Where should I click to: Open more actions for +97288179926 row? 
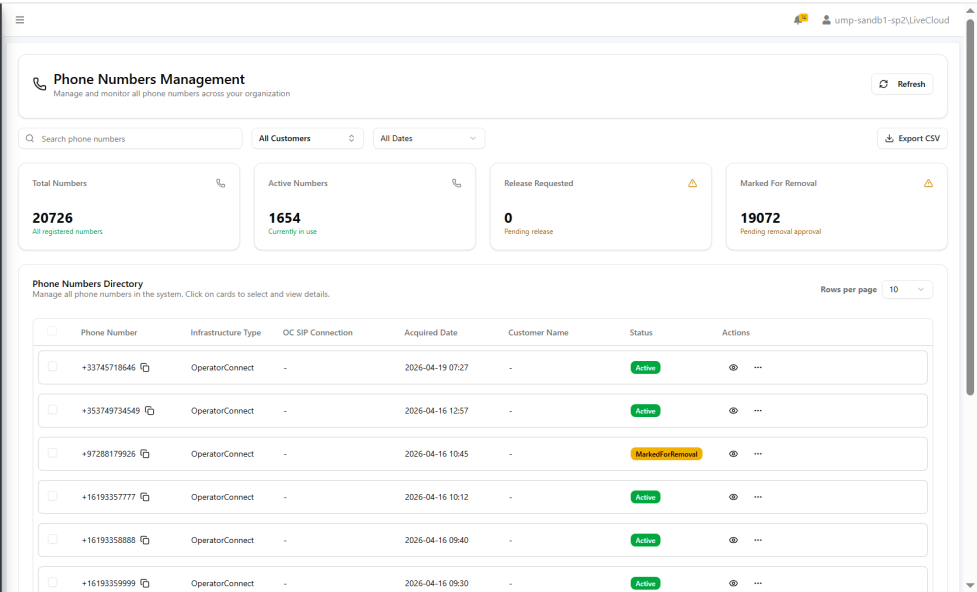[x=757, y=454]
